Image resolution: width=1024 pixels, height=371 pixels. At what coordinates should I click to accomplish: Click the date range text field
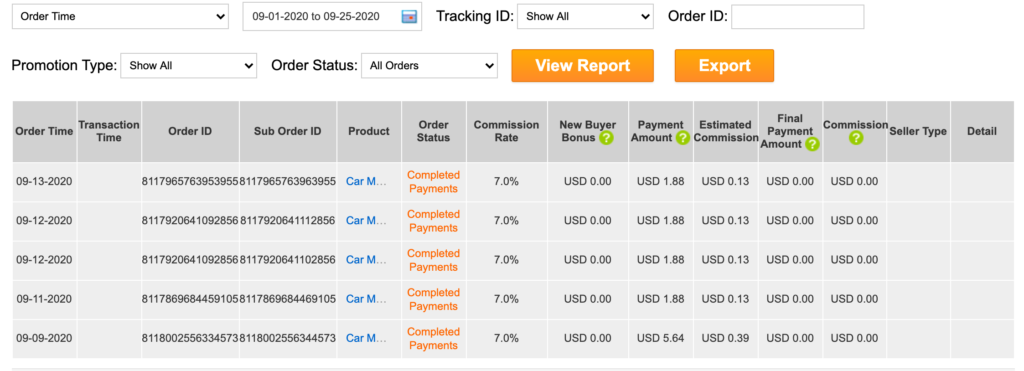332,17
